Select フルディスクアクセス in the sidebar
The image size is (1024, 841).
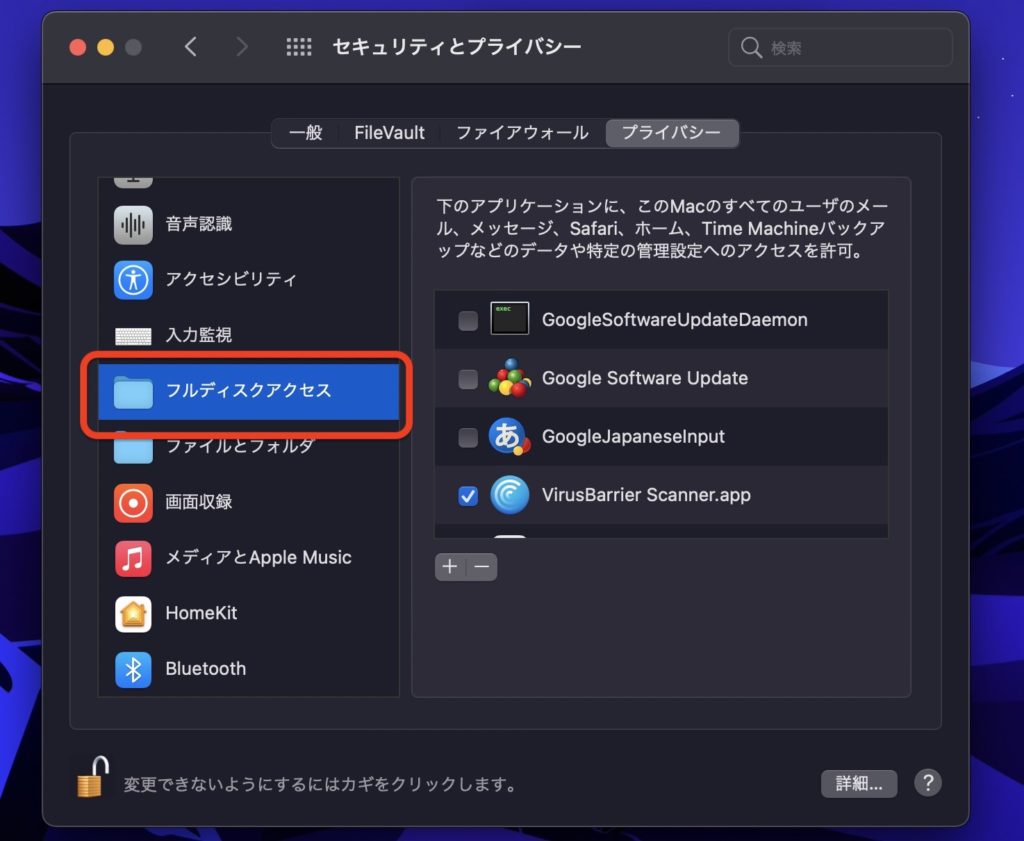(x=248, y=391)
